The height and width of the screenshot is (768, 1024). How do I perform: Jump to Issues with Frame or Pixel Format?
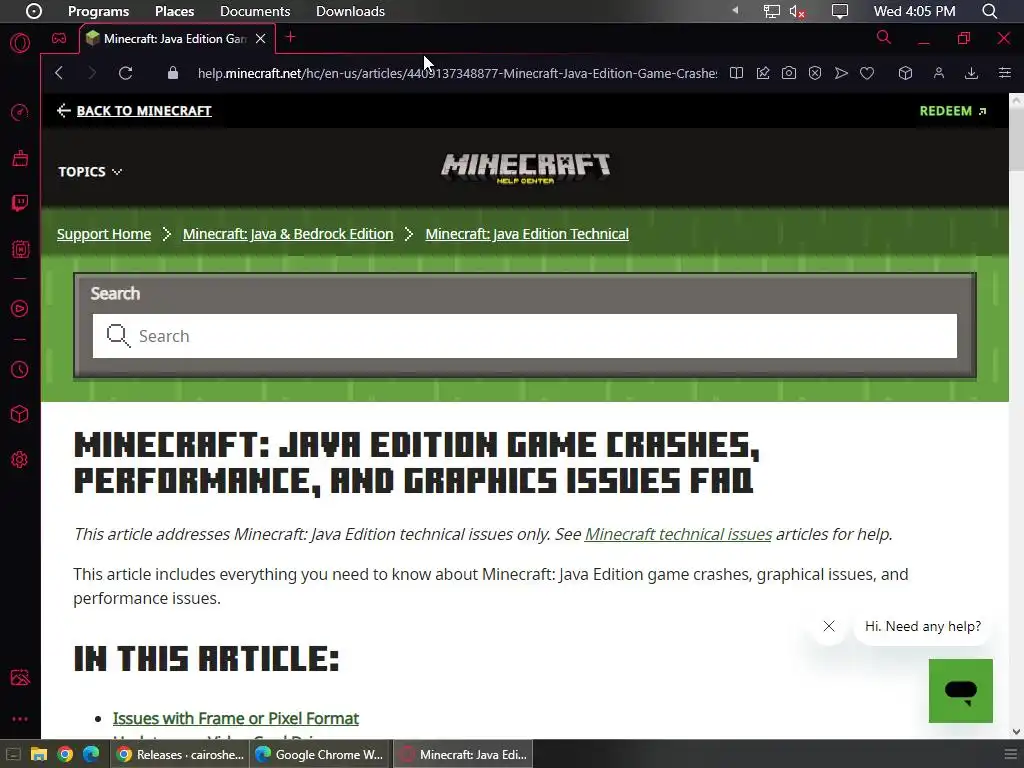point(236,718)
